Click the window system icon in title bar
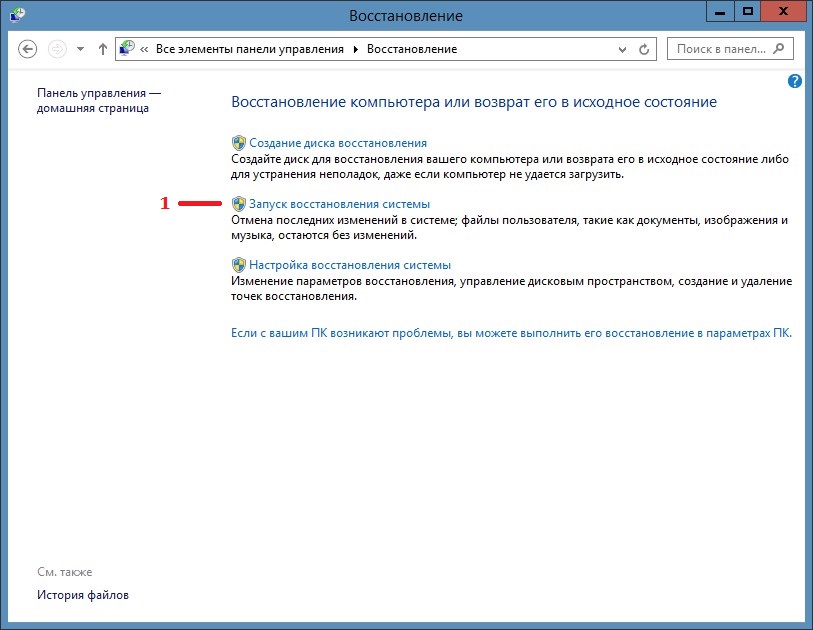 point(17,16)
